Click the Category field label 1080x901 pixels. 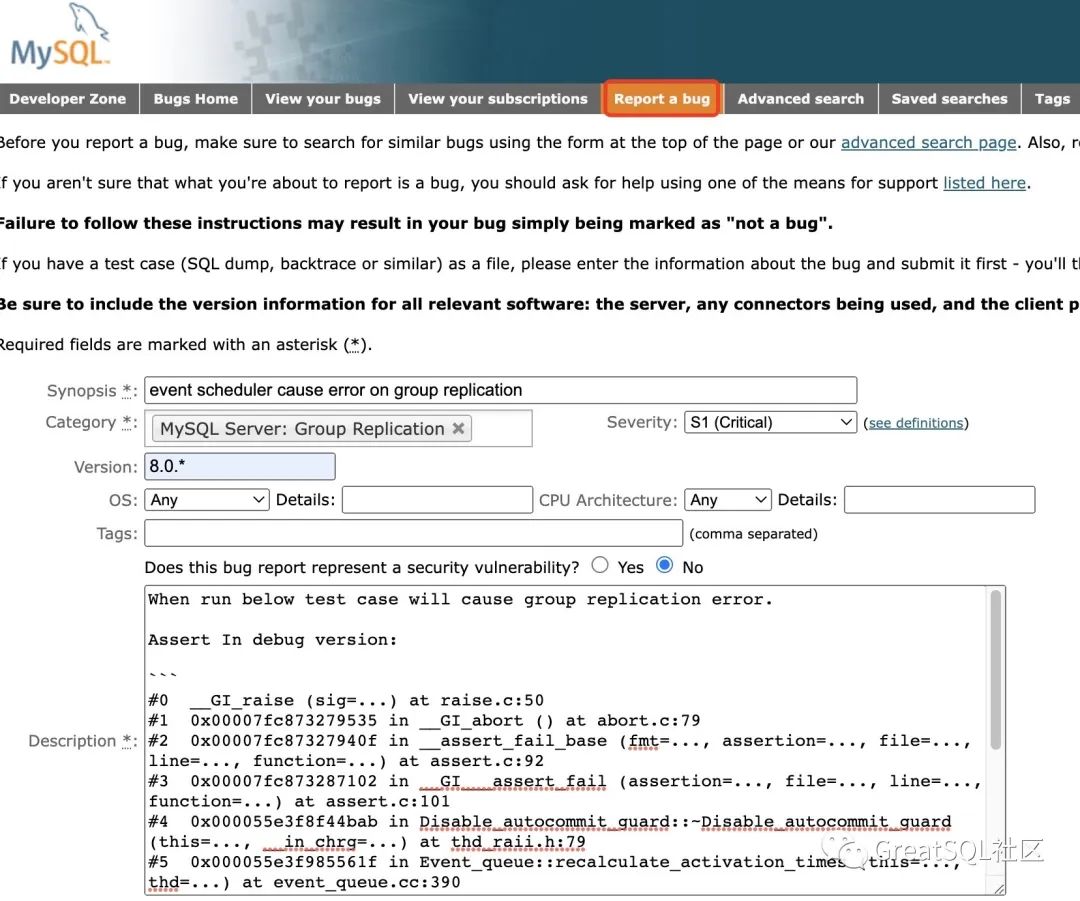(90, 422)
